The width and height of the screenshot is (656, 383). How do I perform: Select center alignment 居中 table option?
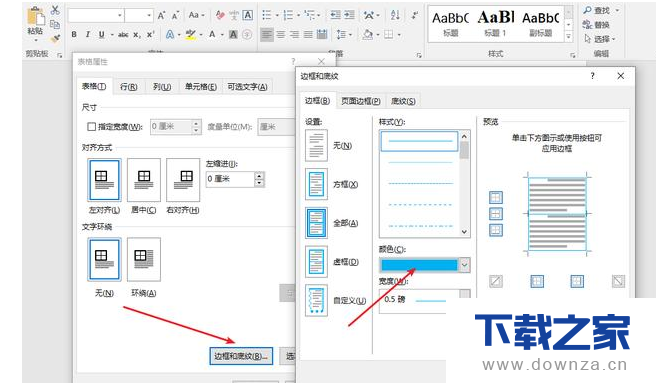coord(144,180)
